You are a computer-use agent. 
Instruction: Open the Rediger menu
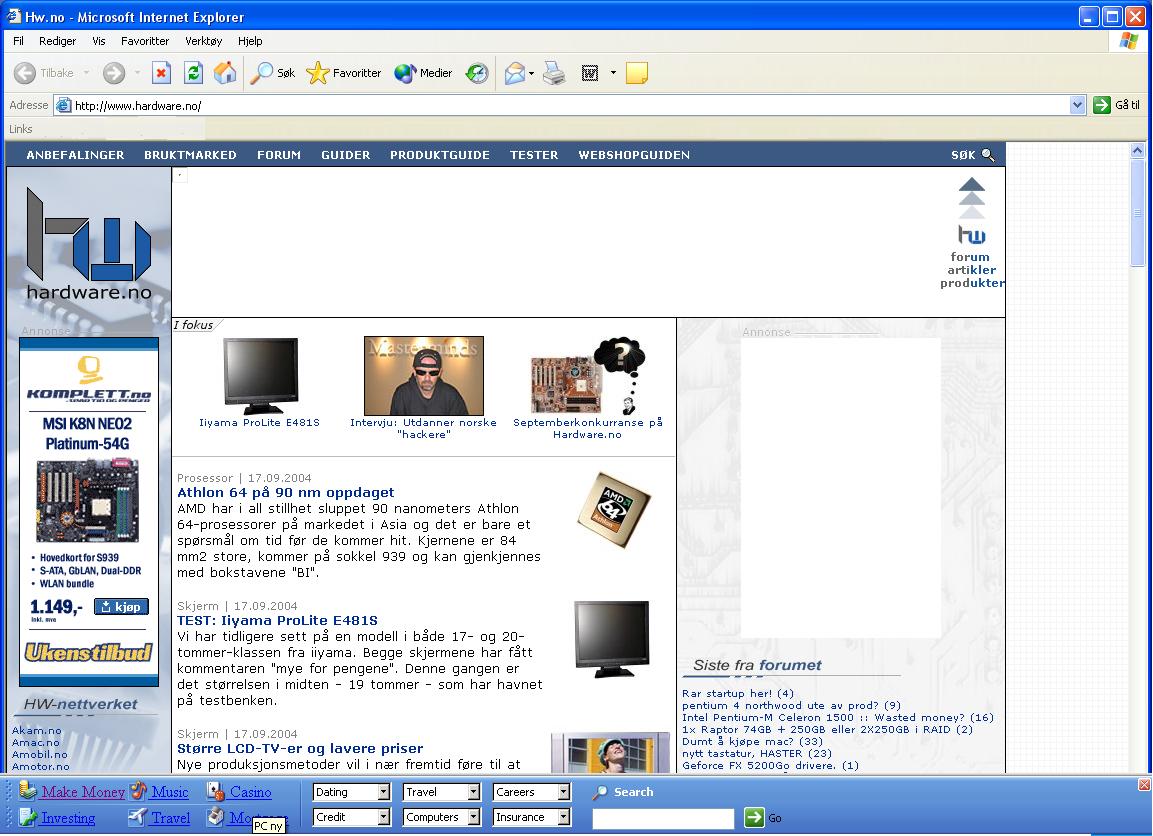(x=57, y=41)
